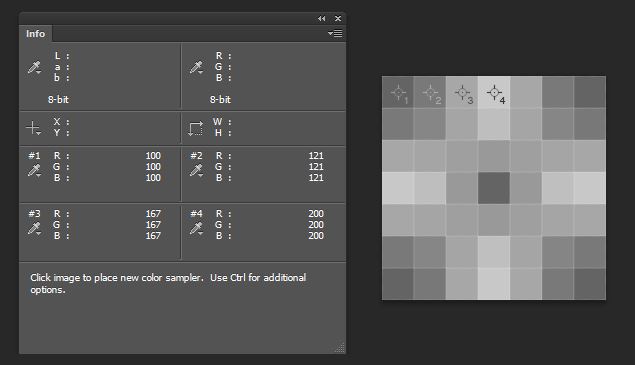Click the 8-bit label under RGB readout
This screenshot has width=635, height=365.
coord(220,99)
